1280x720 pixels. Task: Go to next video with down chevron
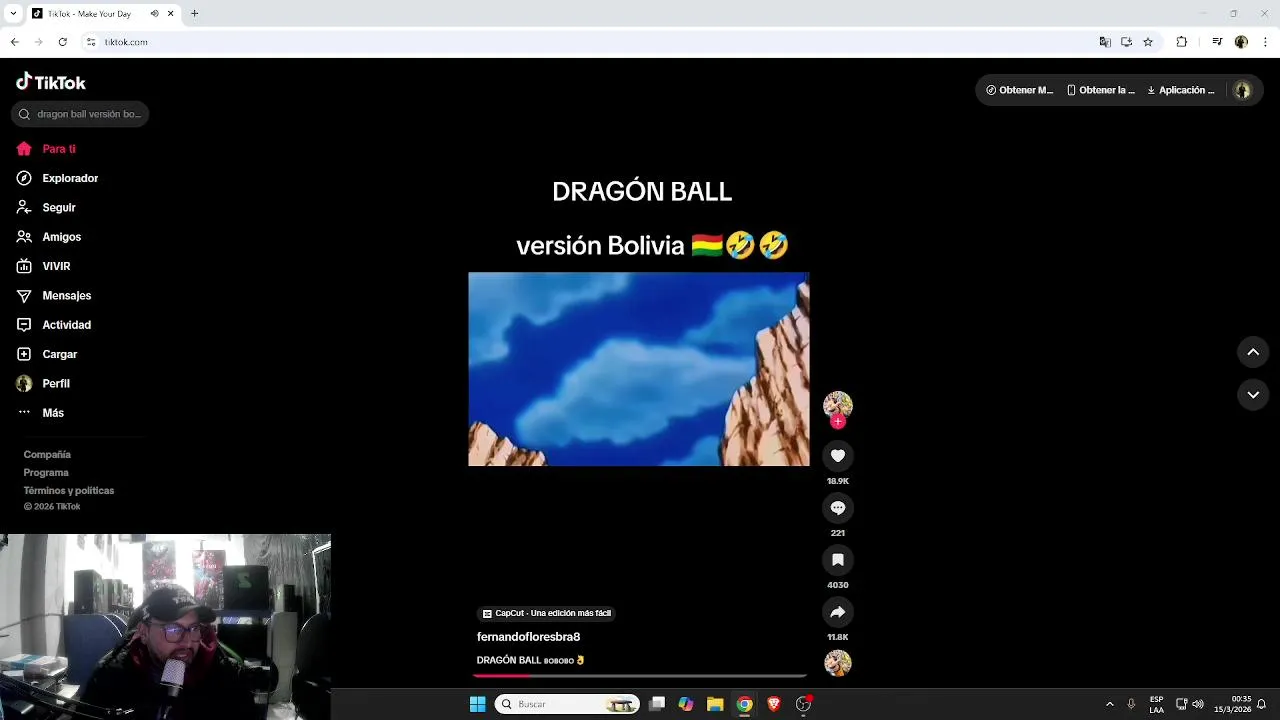coord(1253,395)
